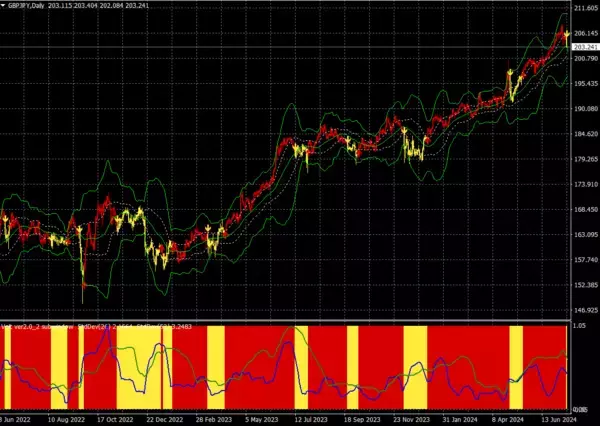This screenshot has width=600, height=426.
Task: Click the 168.435 price axis label
Action: (585, 210)
